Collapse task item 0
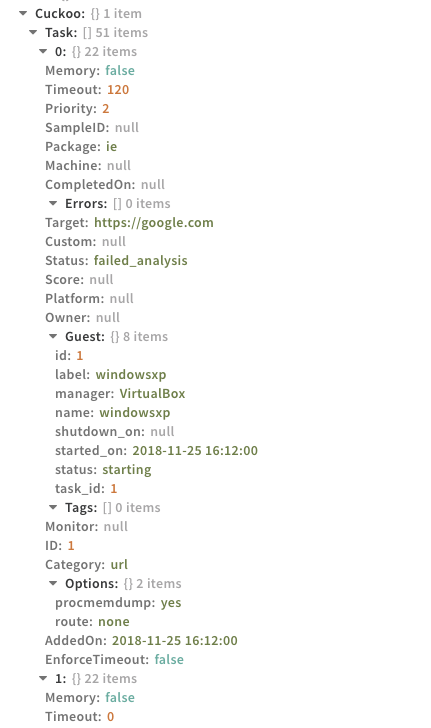 coord(43,52)
